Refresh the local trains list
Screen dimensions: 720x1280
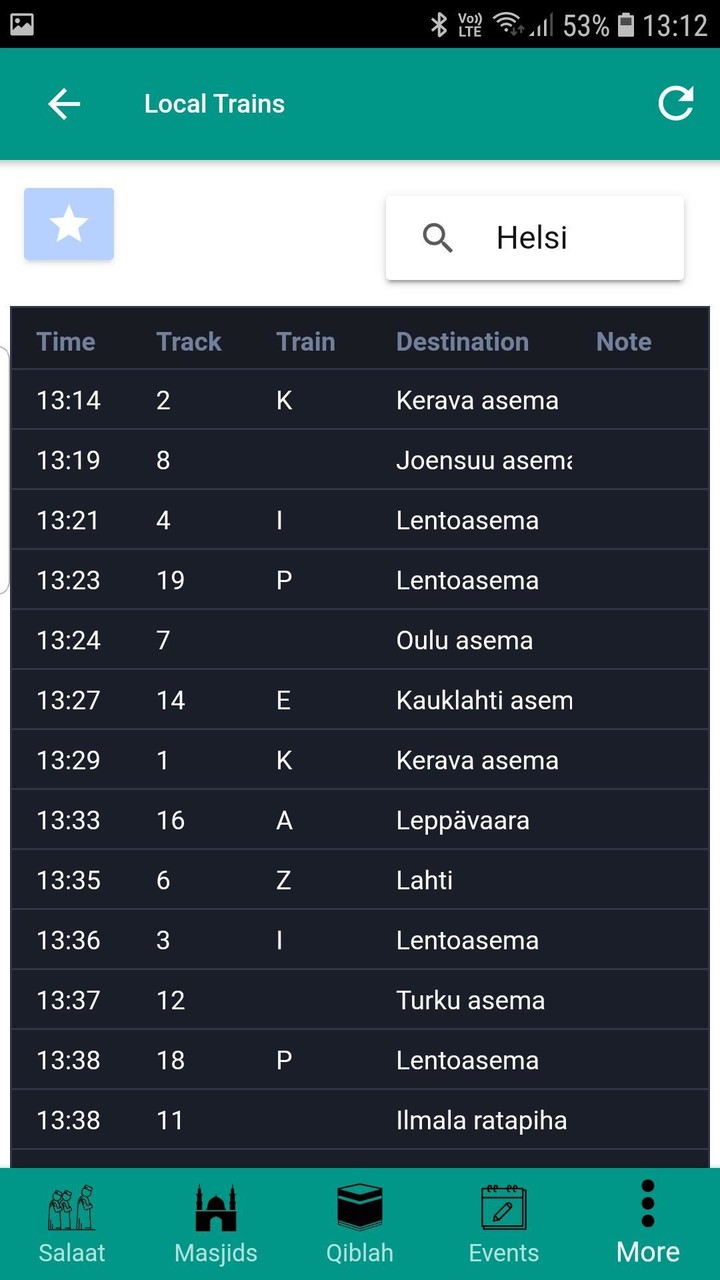675,104
